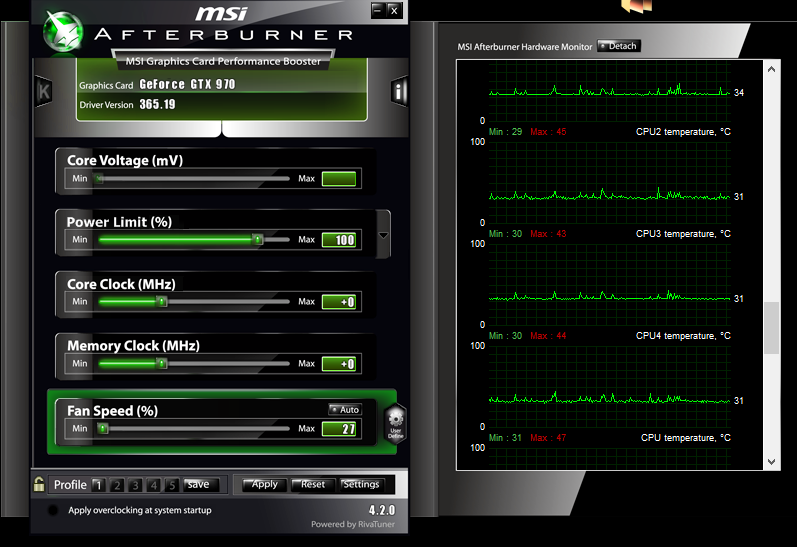Click the CPU3 temperature graph label
Screen dimensions: 797x547
pyautogui.click(x=683, y=234)
